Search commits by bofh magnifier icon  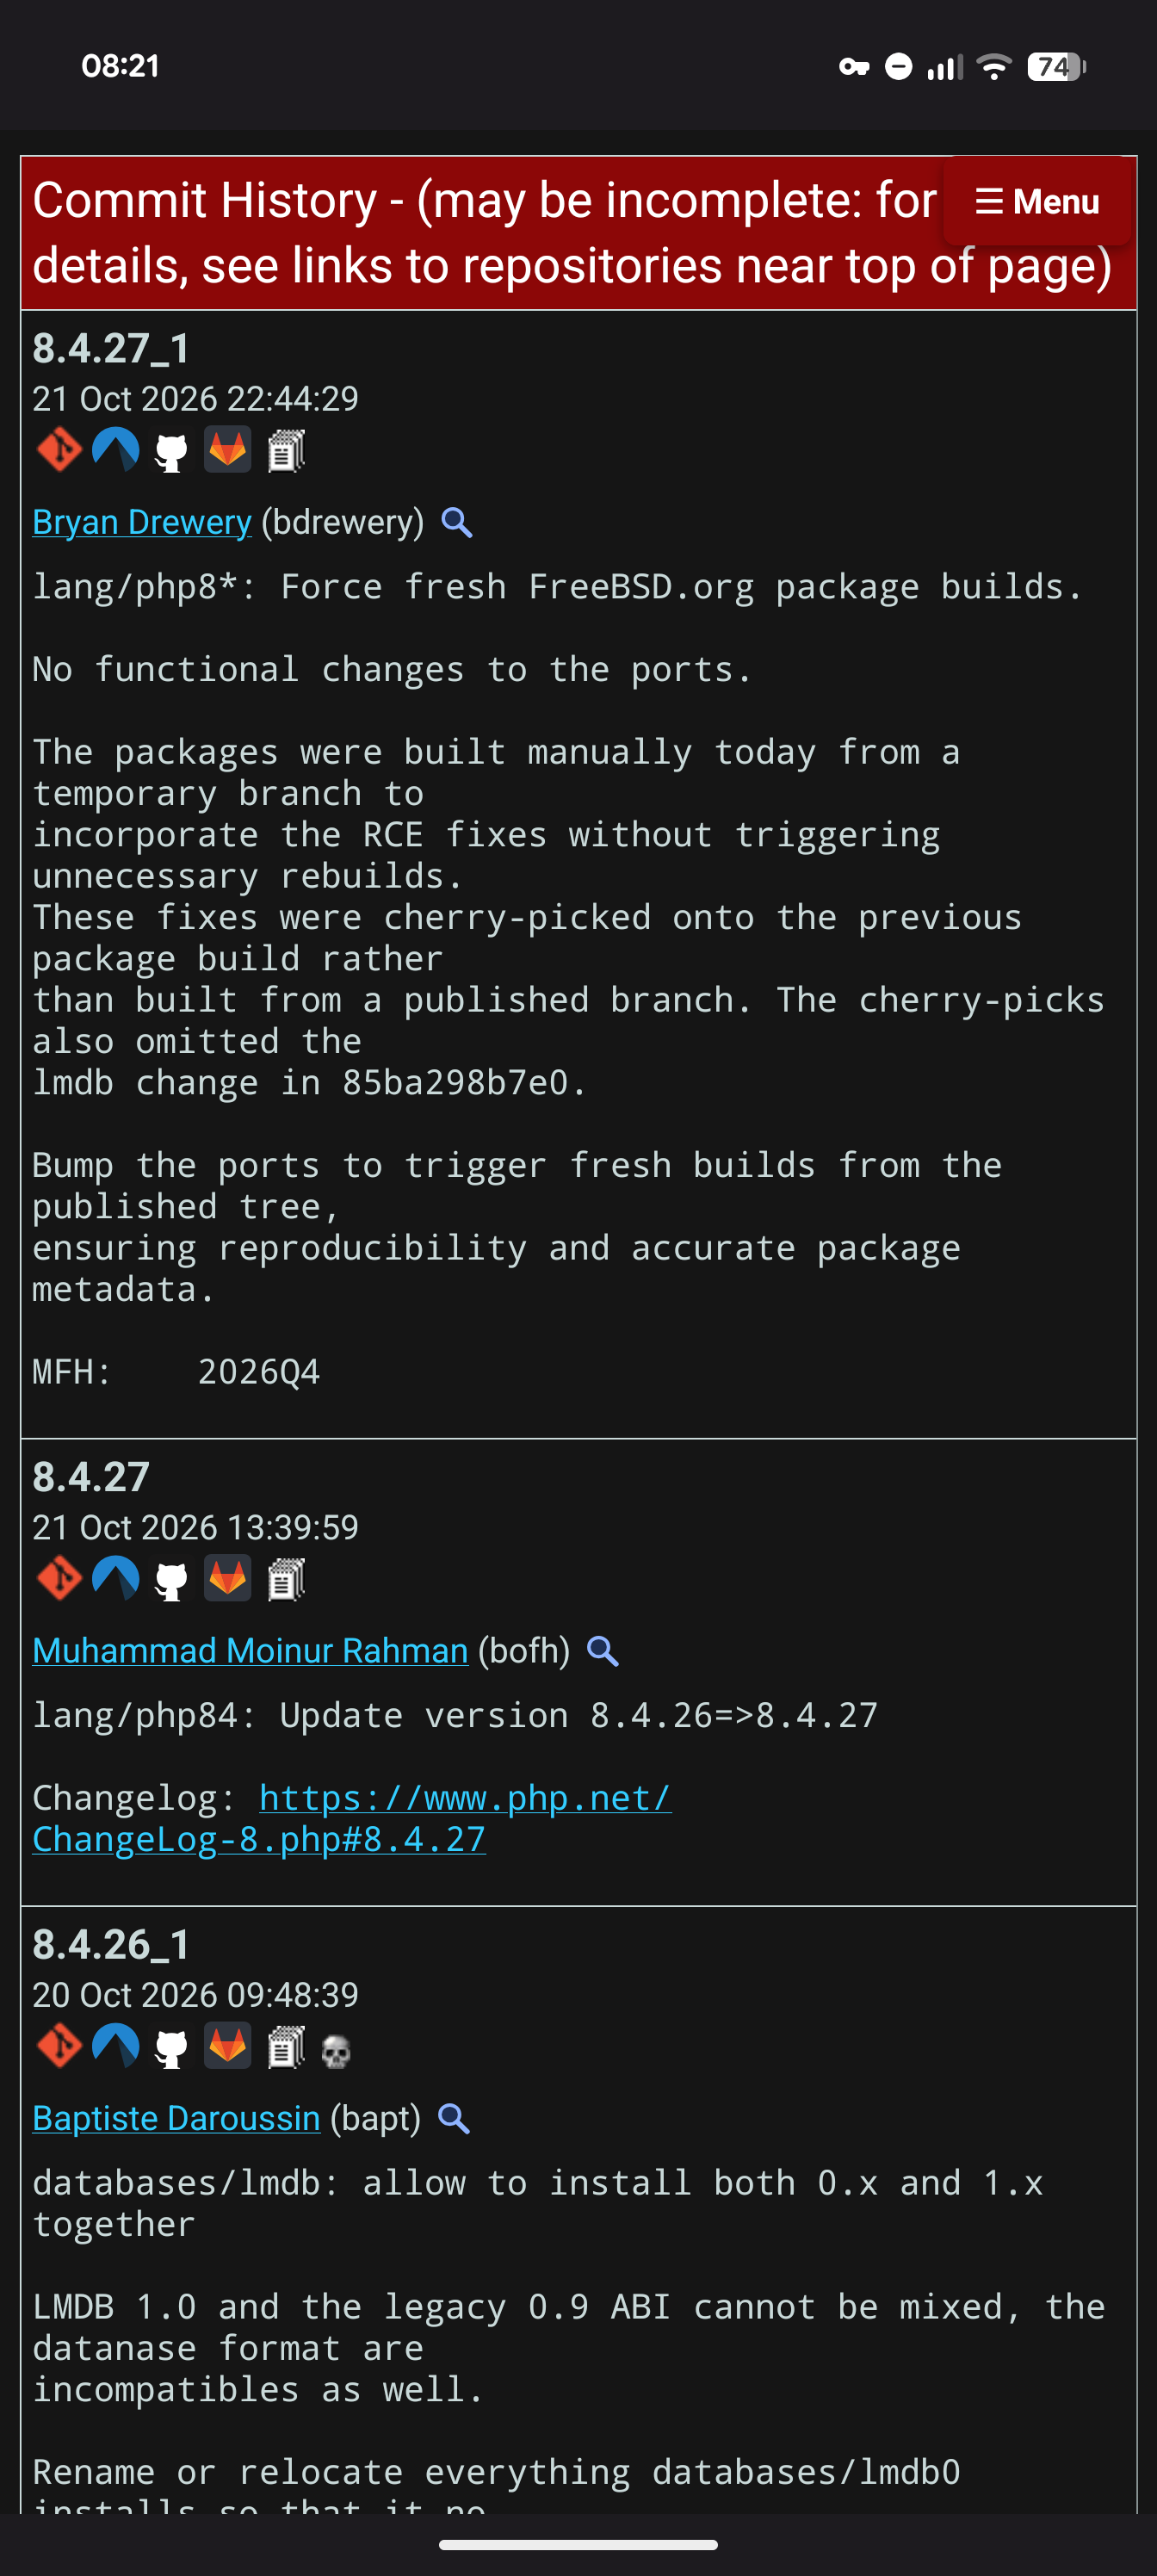point(603,1651)
